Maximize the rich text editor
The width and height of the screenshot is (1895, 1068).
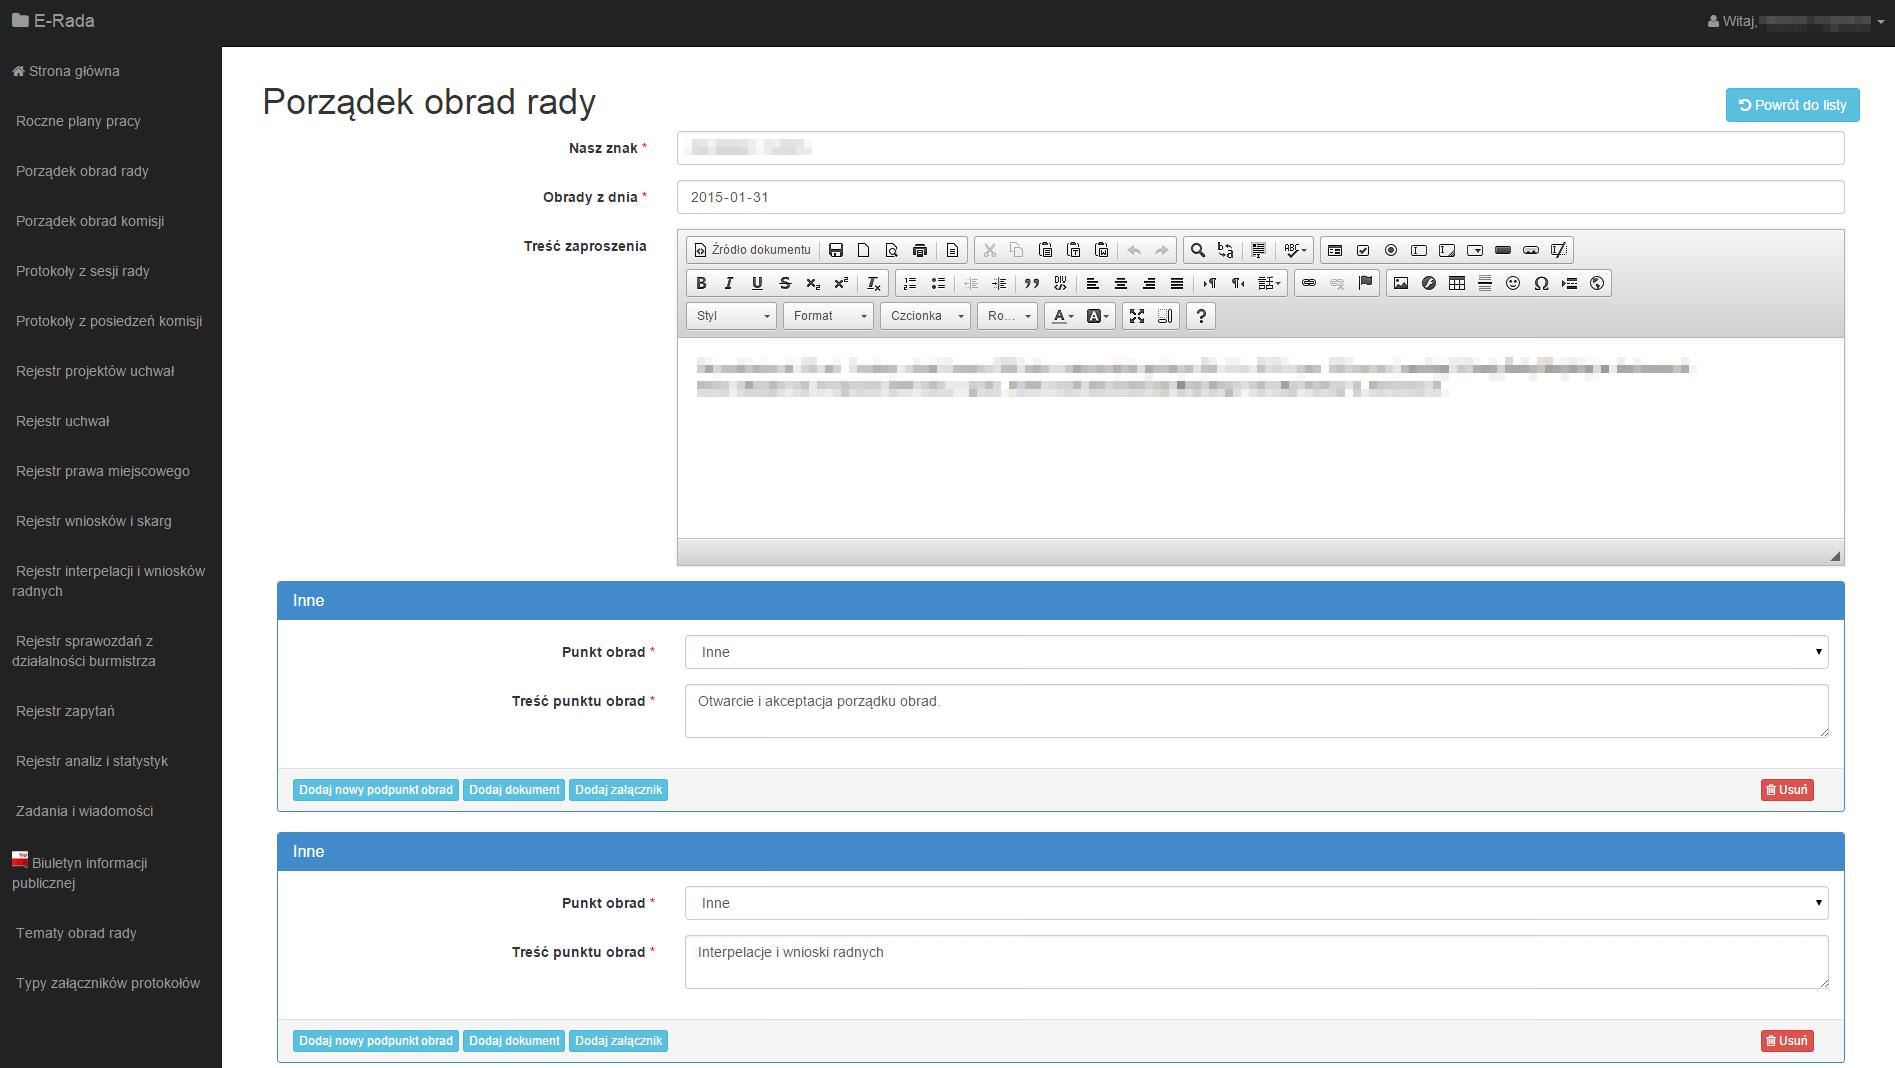1137,316
